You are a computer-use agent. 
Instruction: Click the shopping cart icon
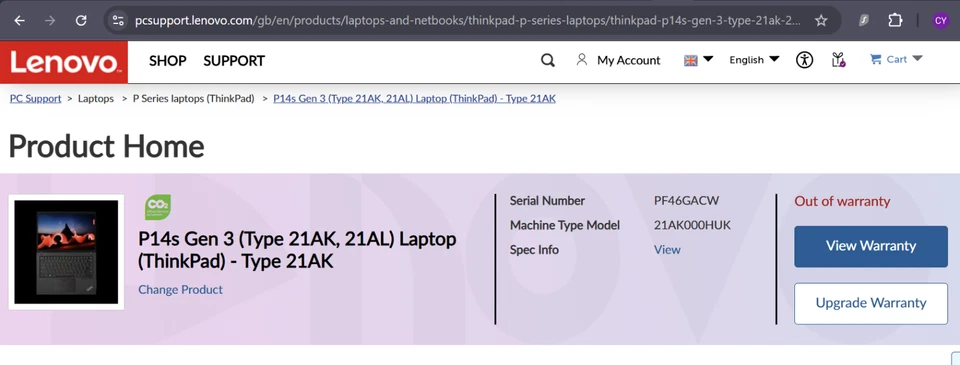[876, 59]
